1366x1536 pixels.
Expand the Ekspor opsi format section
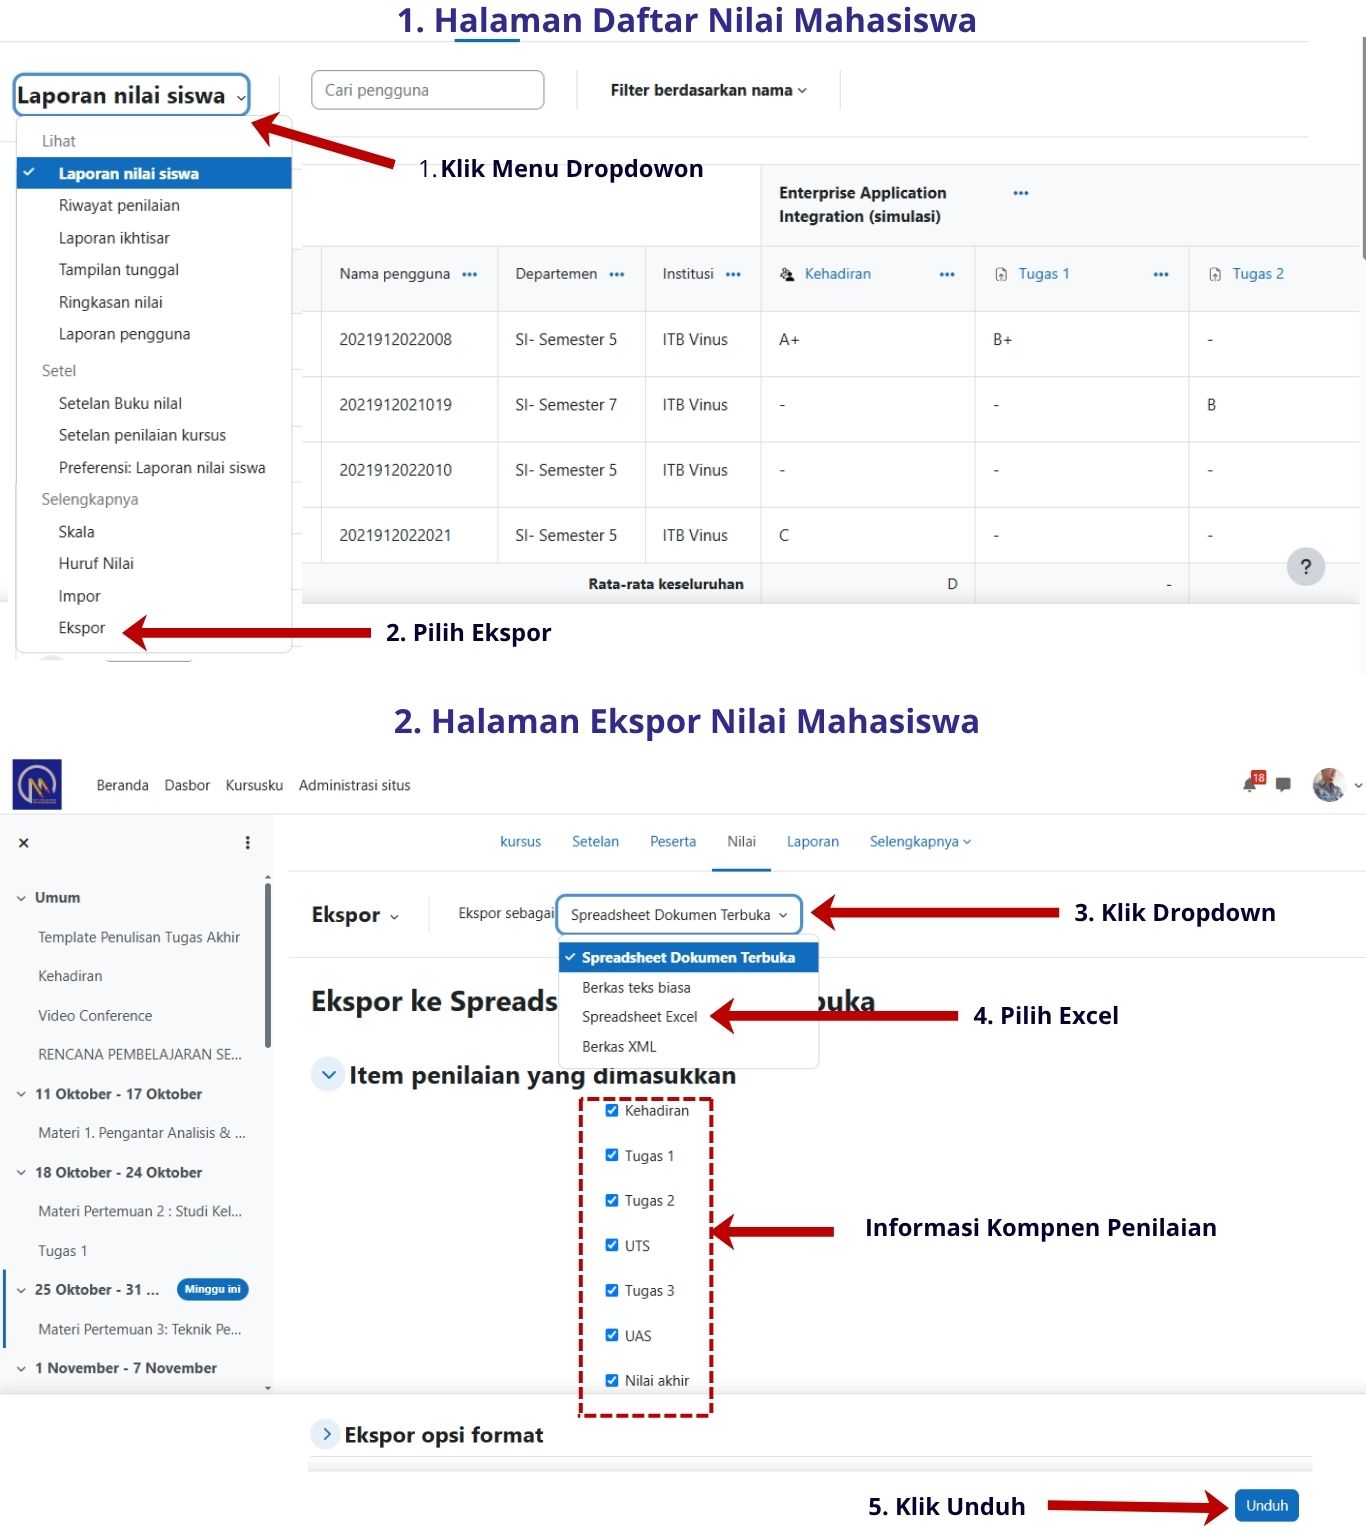click(x=326, y=1434)
